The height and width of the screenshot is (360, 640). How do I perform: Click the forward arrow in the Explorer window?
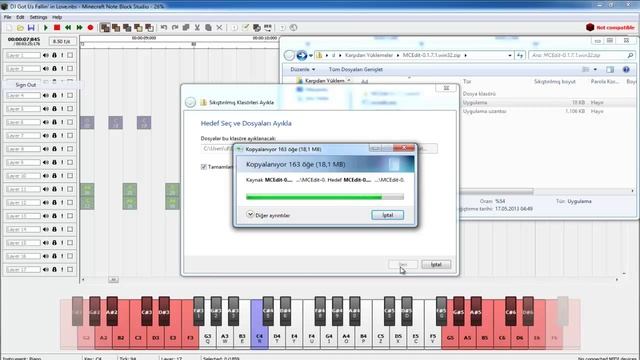pyautogui.click(x=302, y=55)
